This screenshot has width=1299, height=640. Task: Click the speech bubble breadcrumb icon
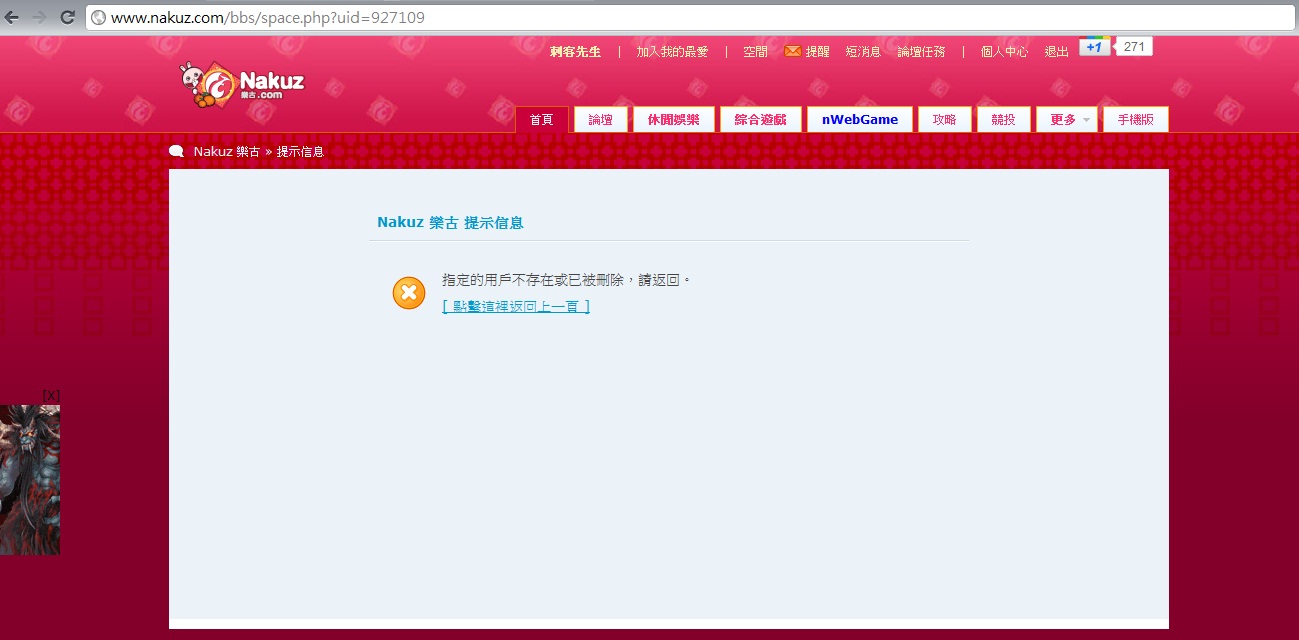click(x=176, y=152)
